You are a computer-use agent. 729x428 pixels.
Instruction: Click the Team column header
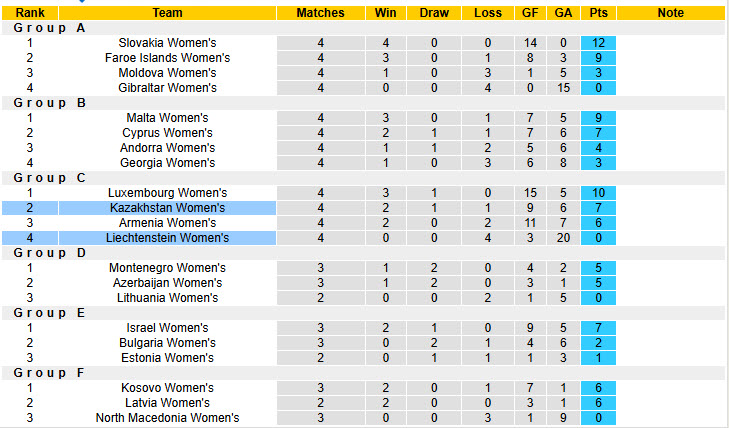[167, 13]
